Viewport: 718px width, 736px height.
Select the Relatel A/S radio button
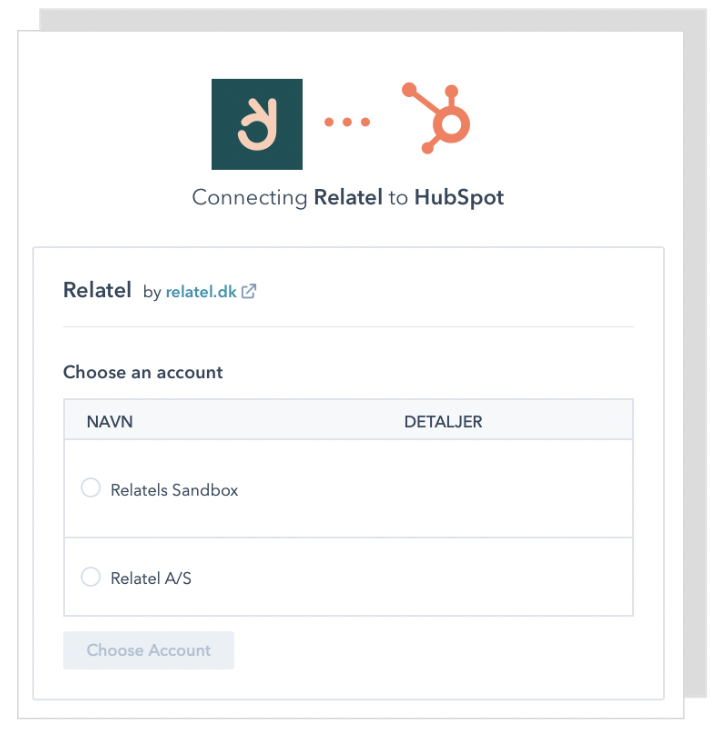coord(91,576)
